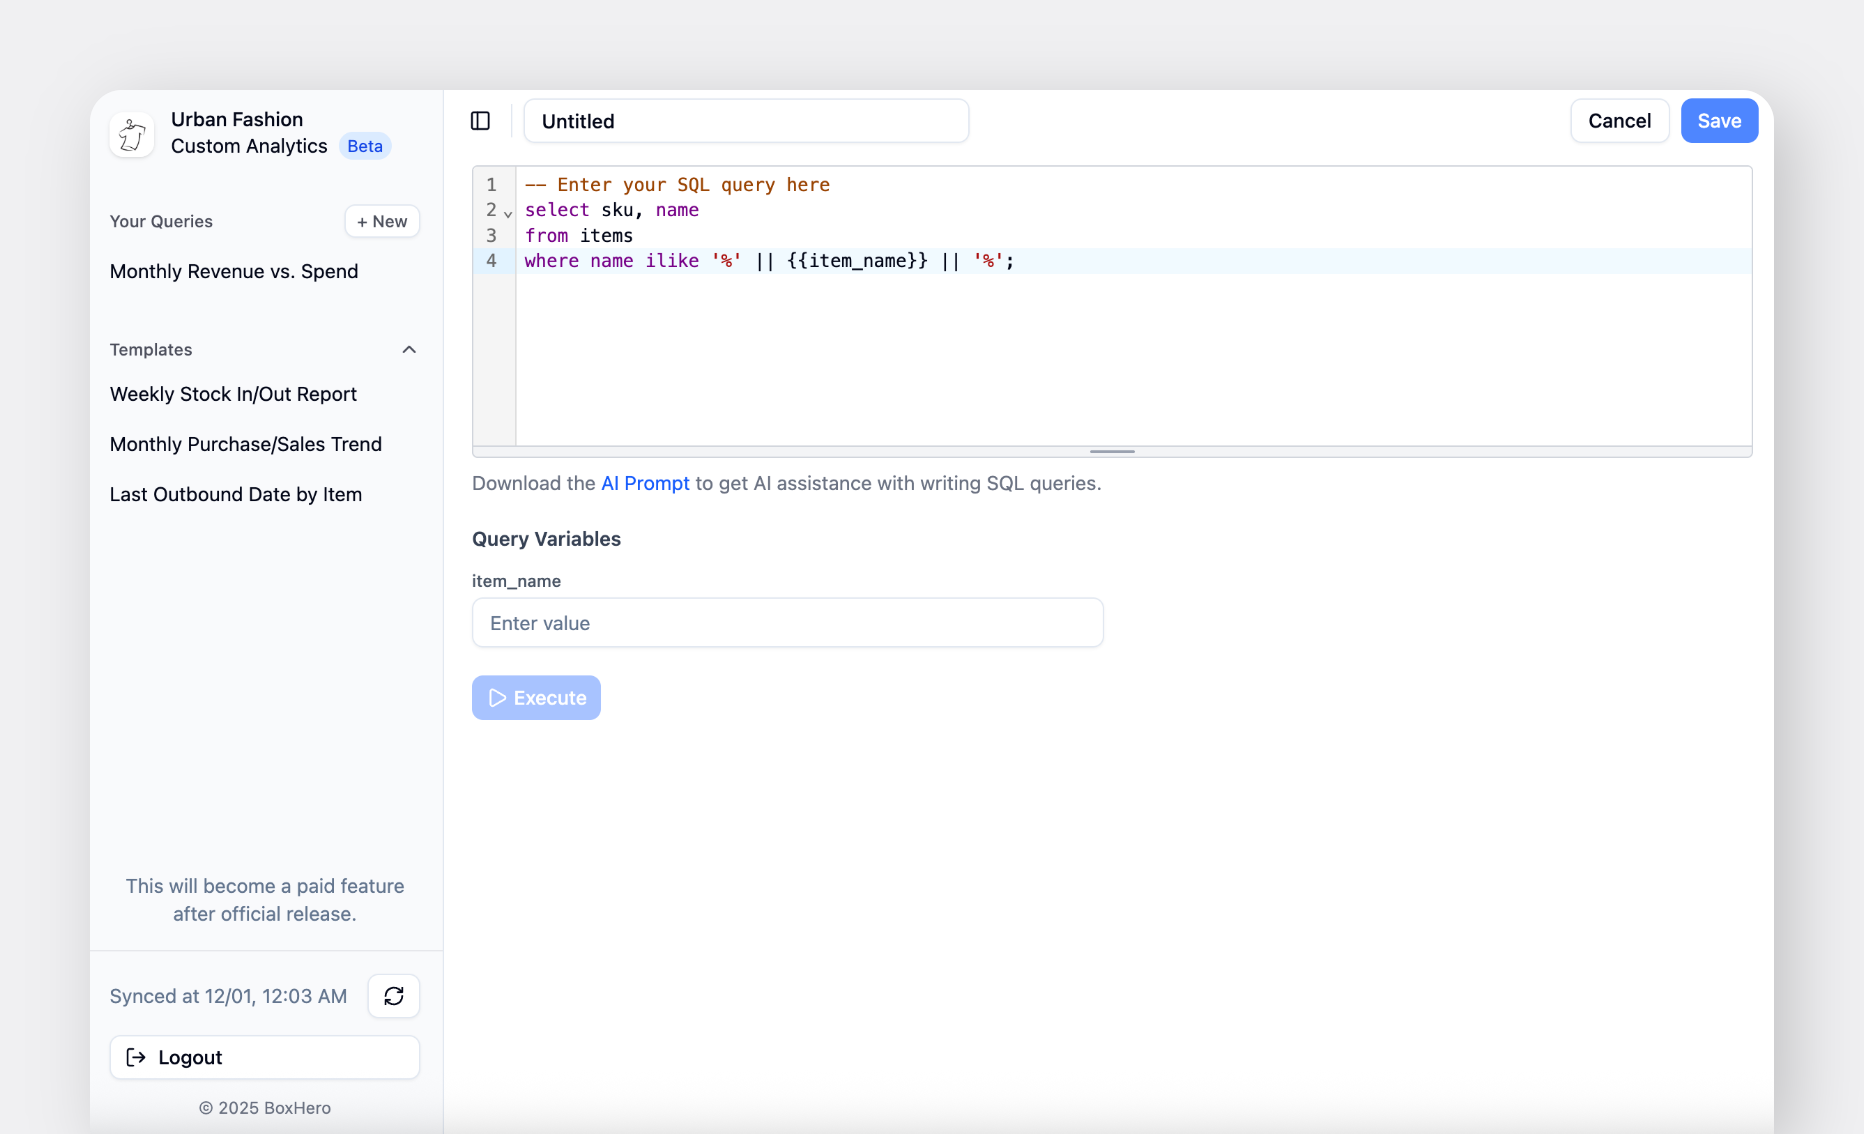Image resolution: width=1864 pixels, height=1134 pixels.
Task: Fold the SQL code at line 2
Action: [508, 213]
